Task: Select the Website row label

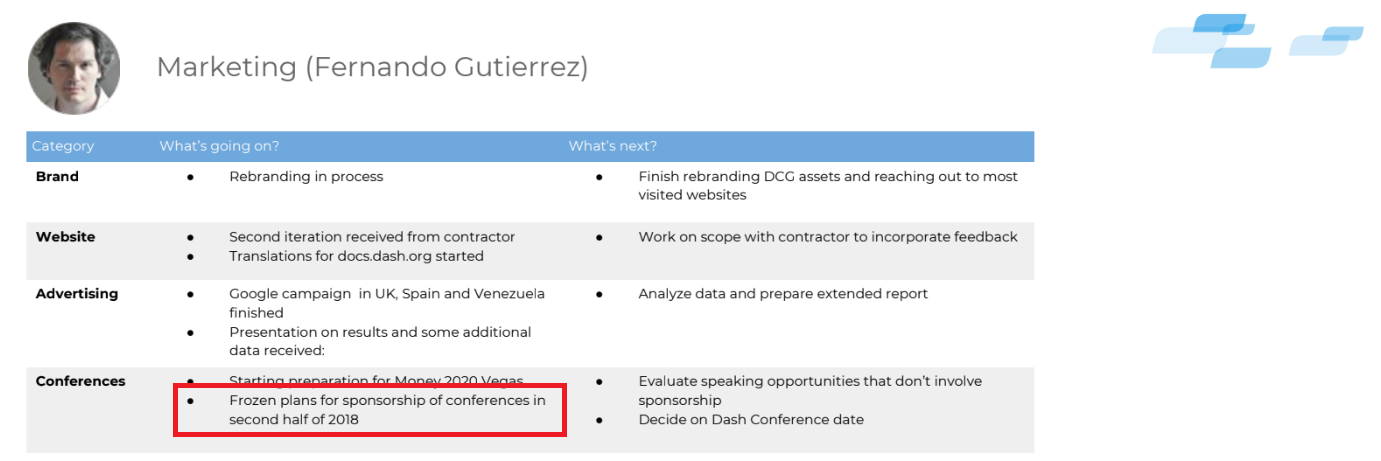Action: pyautogui.click(x=66, y=237)
